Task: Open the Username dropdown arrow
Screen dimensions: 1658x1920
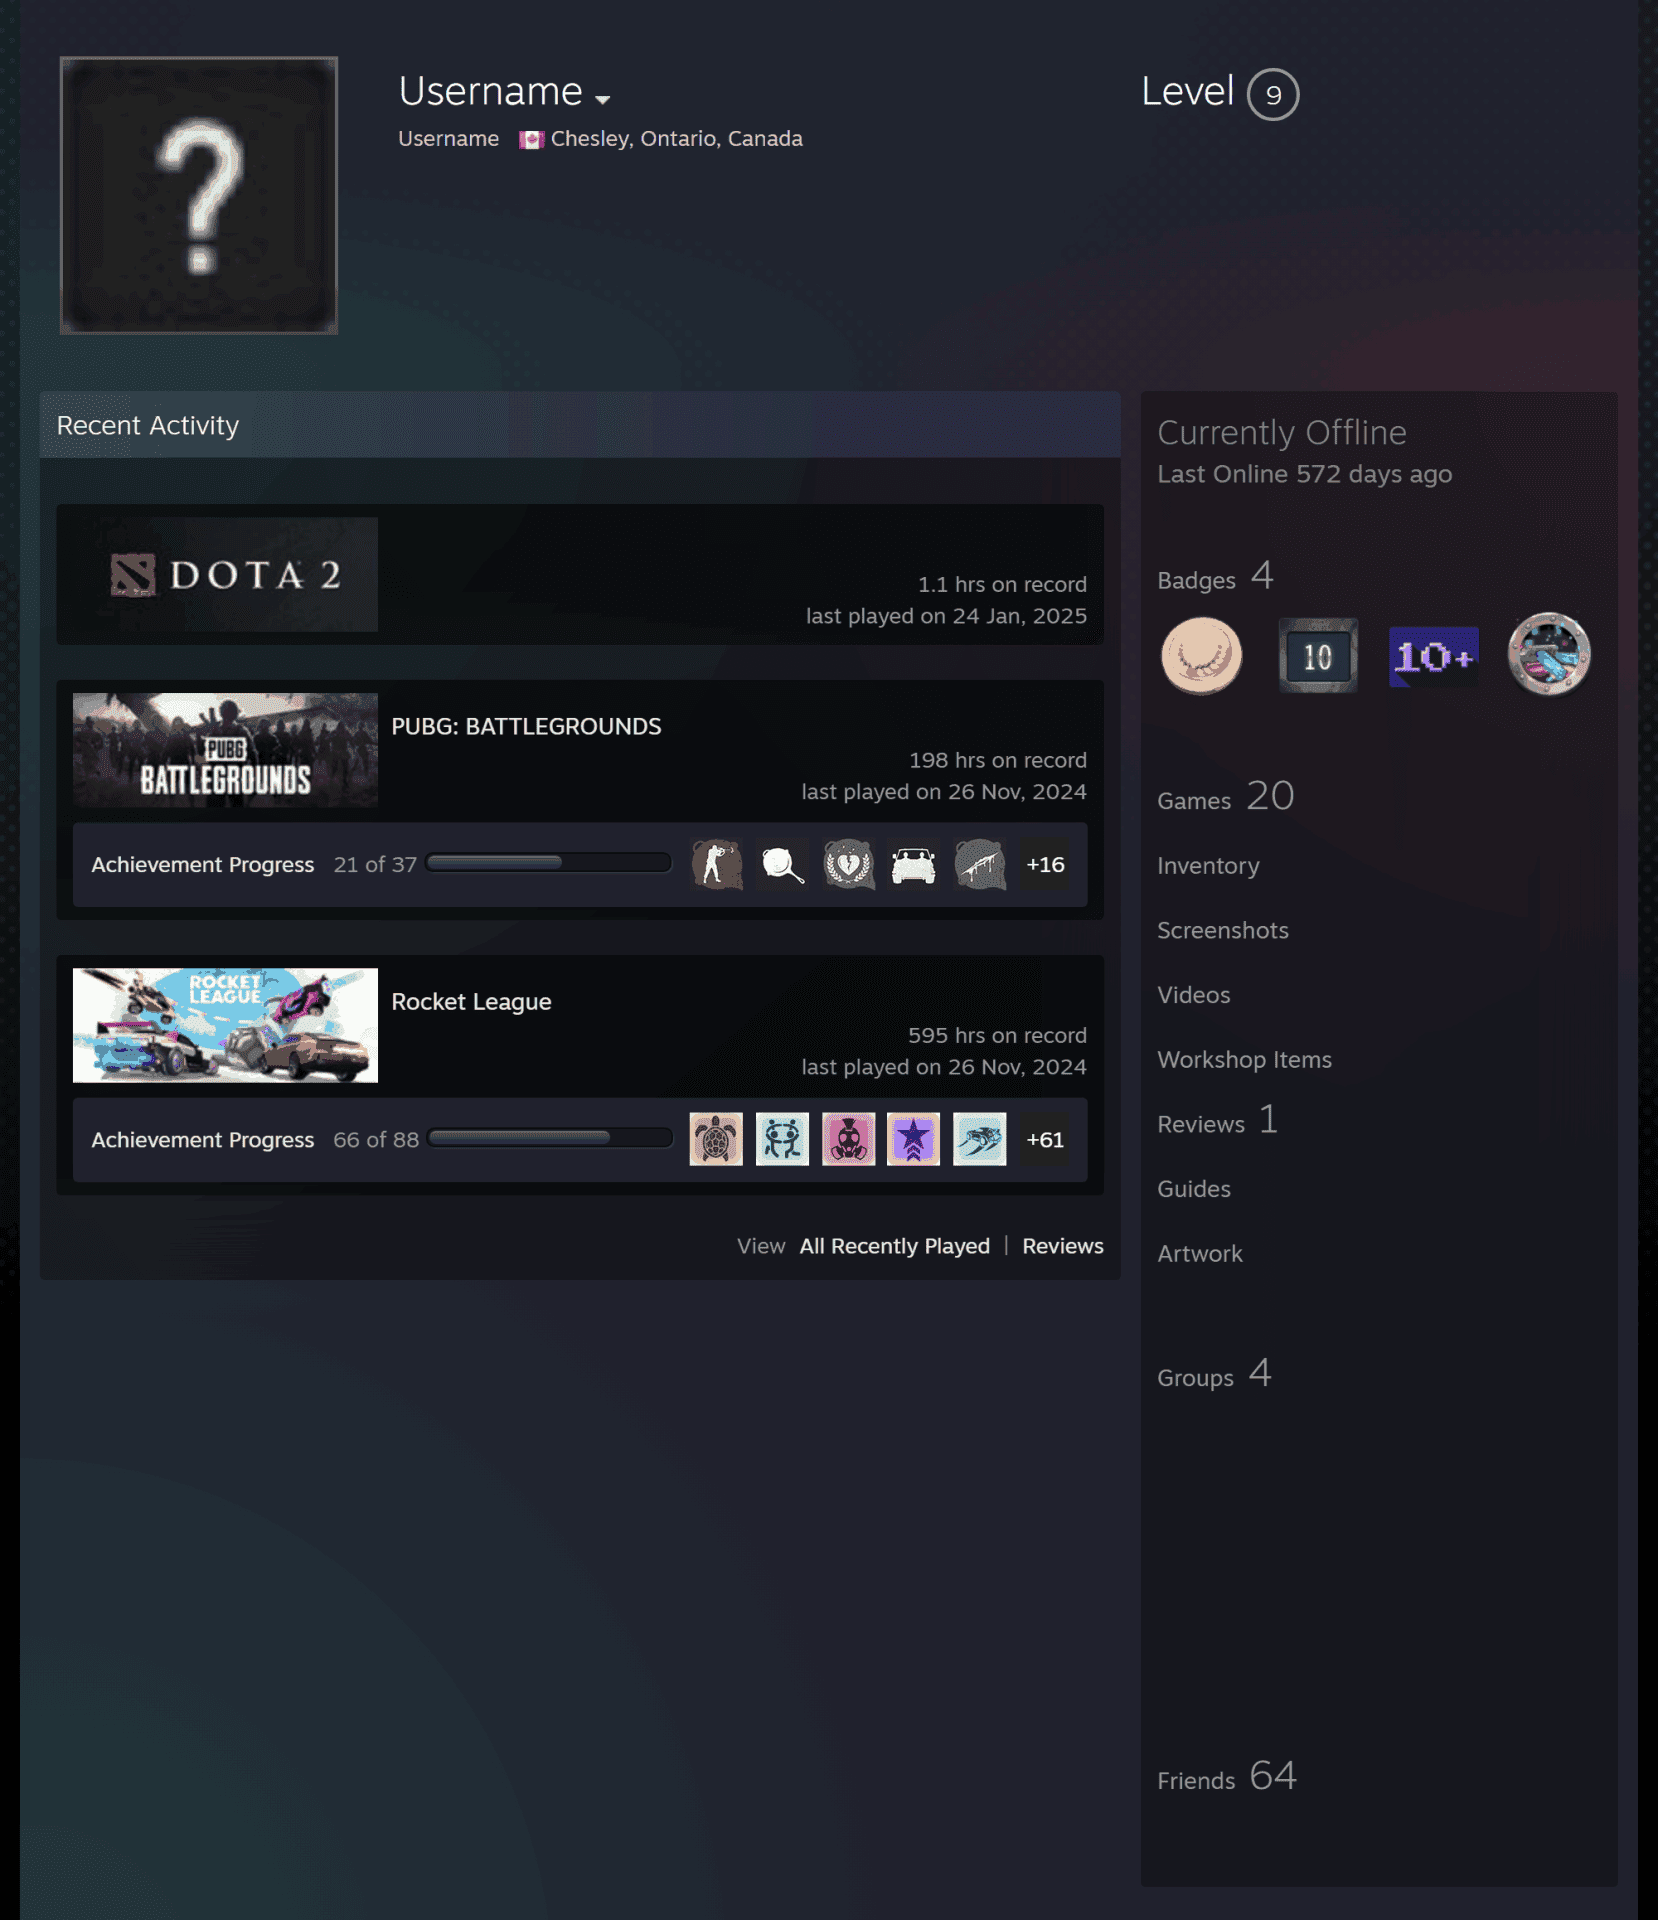Action: click(602, 99)
